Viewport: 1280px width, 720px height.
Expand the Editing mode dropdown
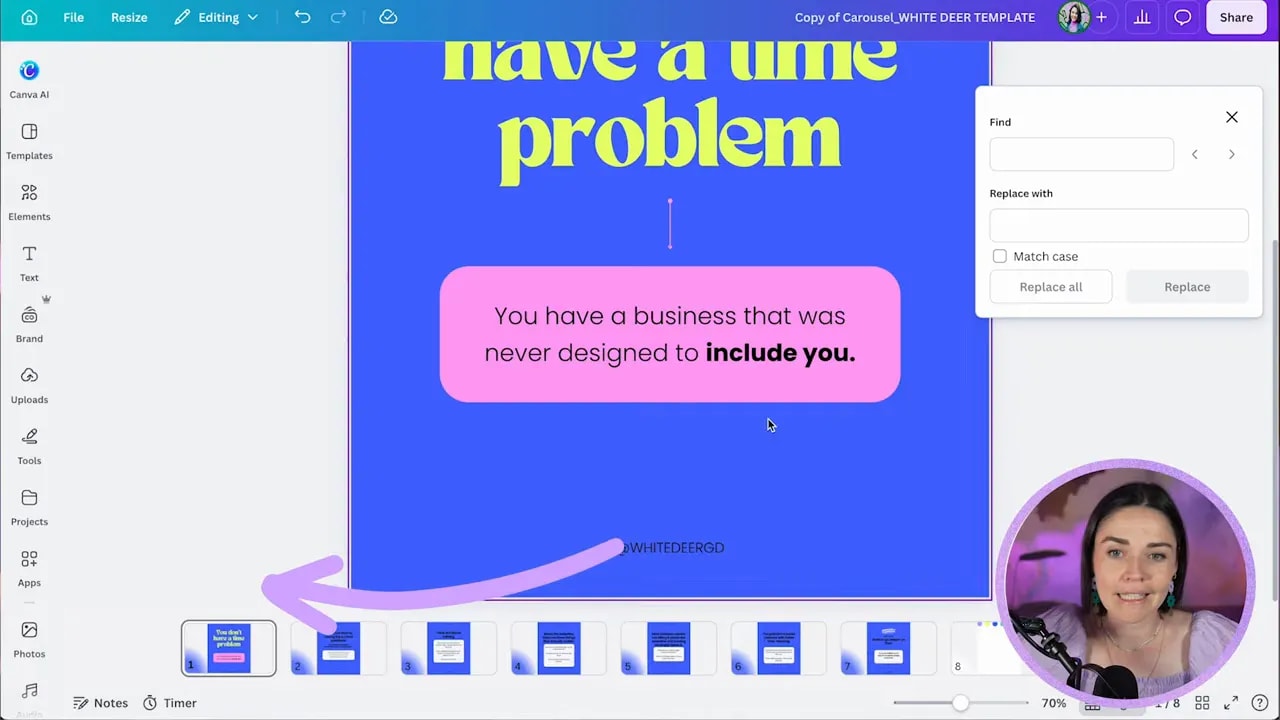point(216,17)
